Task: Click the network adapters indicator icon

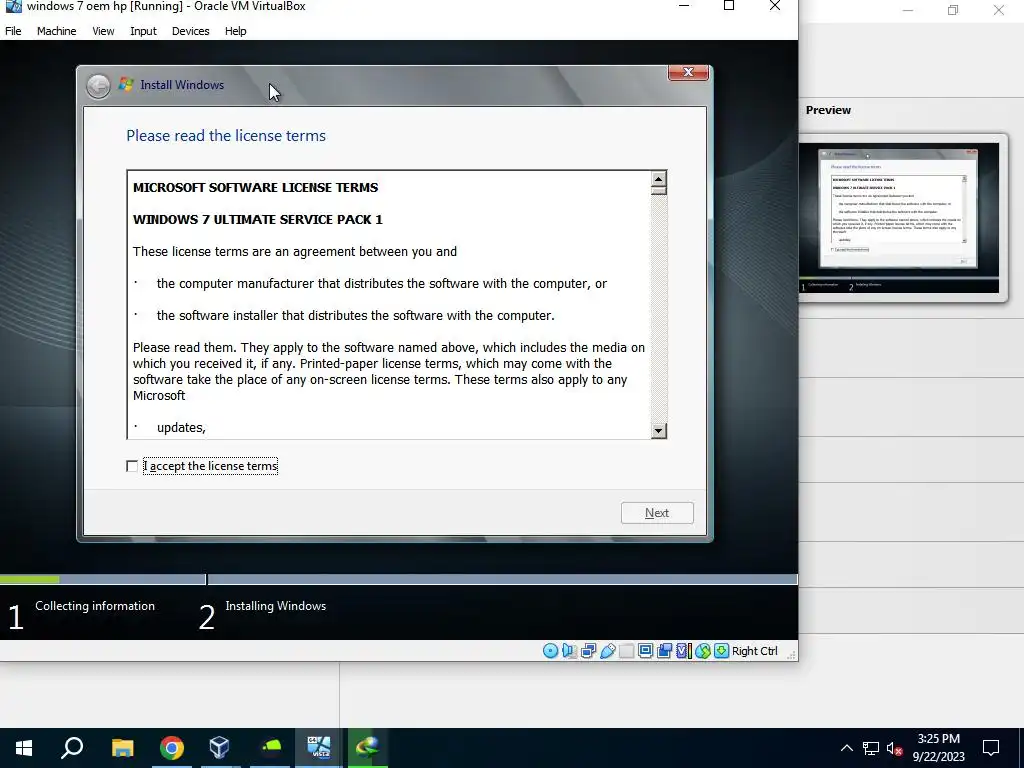Action: coord(588,651)
